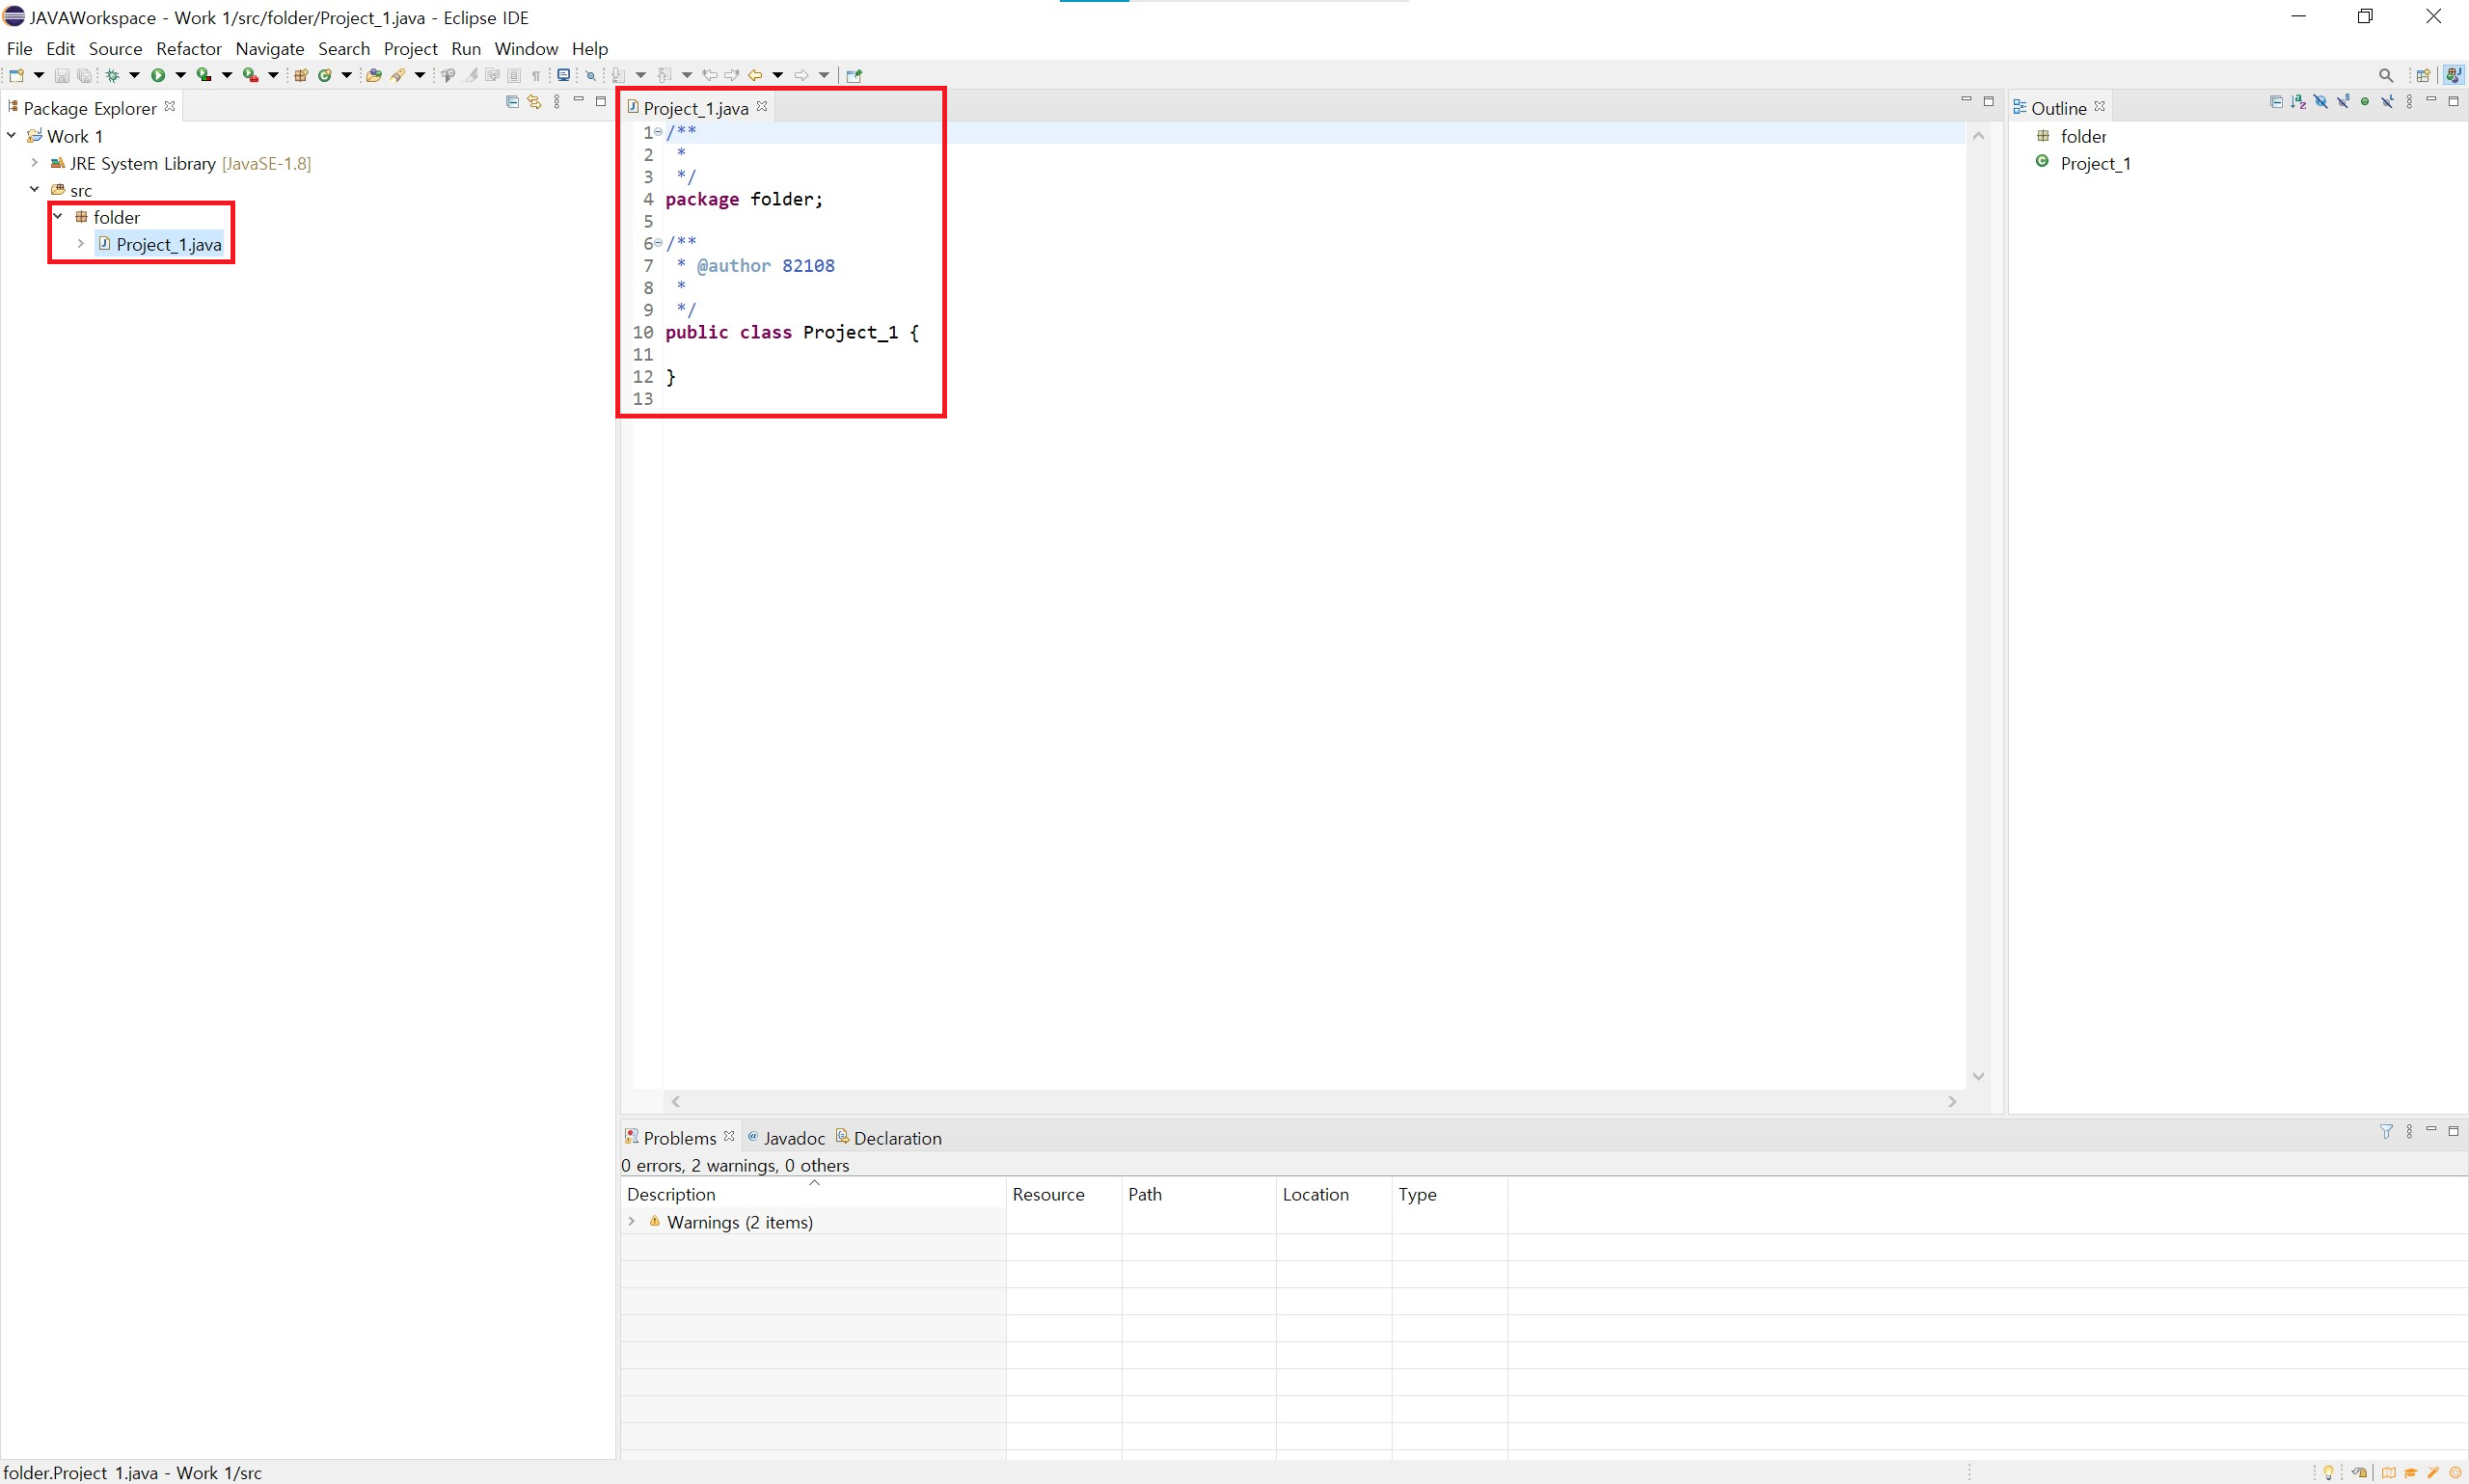2469x1484 pixels.
Task: Collapse all in Package Explorer
Action: coord(512,102)
